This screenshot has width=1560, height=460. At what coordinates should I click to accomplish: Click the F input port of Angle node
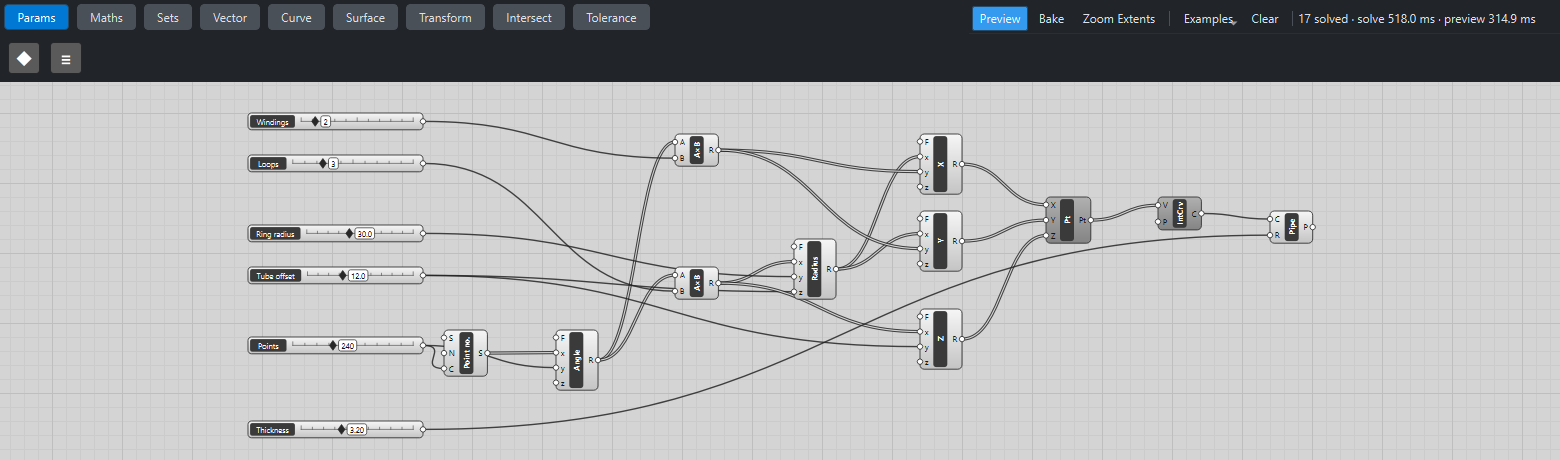(x=555, y=337)
